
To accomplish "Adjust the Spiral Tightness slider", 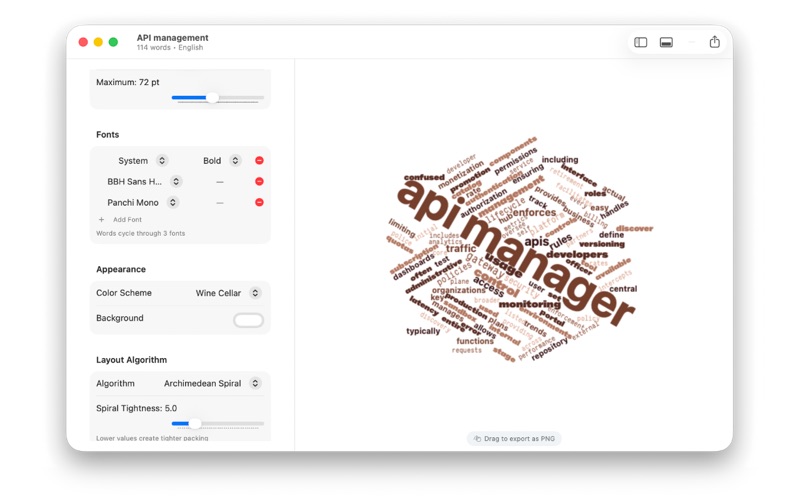I will 218,423.
